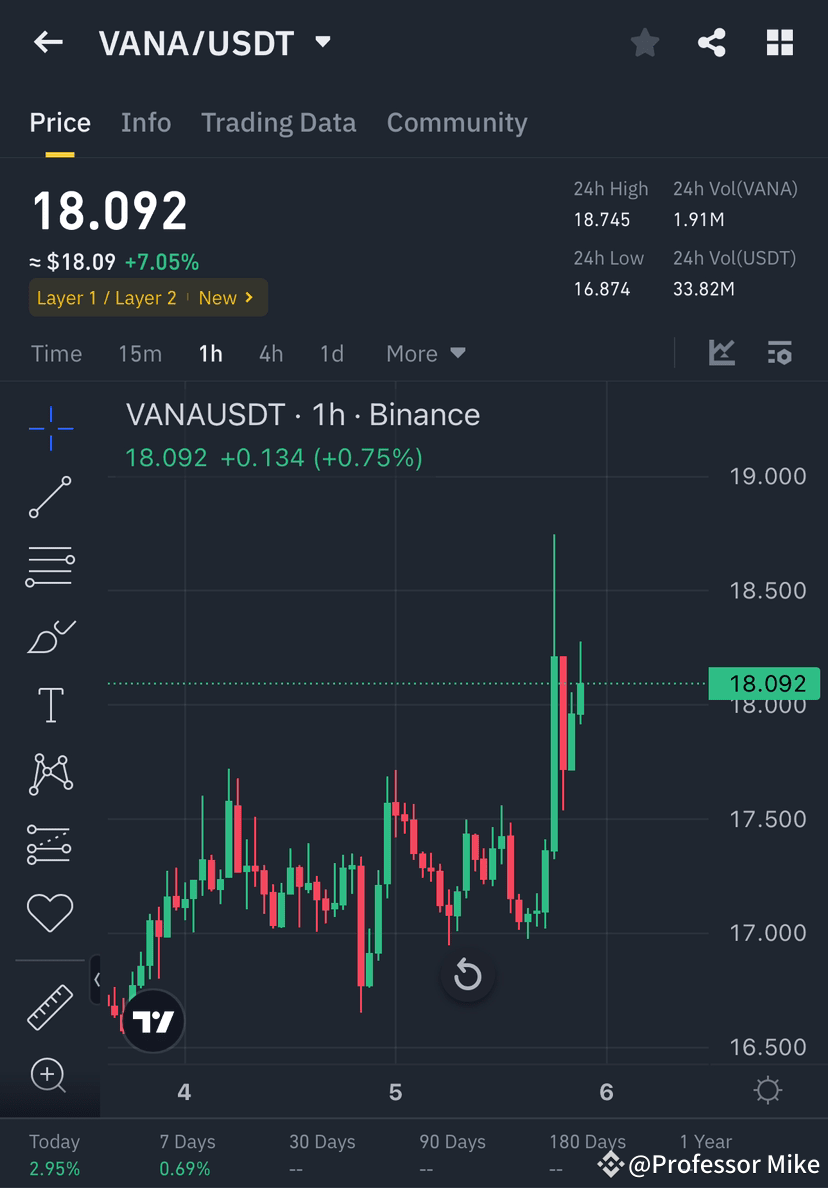
Task: Tap the 24h Vol(USDT) 33.82M value
Action: (x=704, y=289)
